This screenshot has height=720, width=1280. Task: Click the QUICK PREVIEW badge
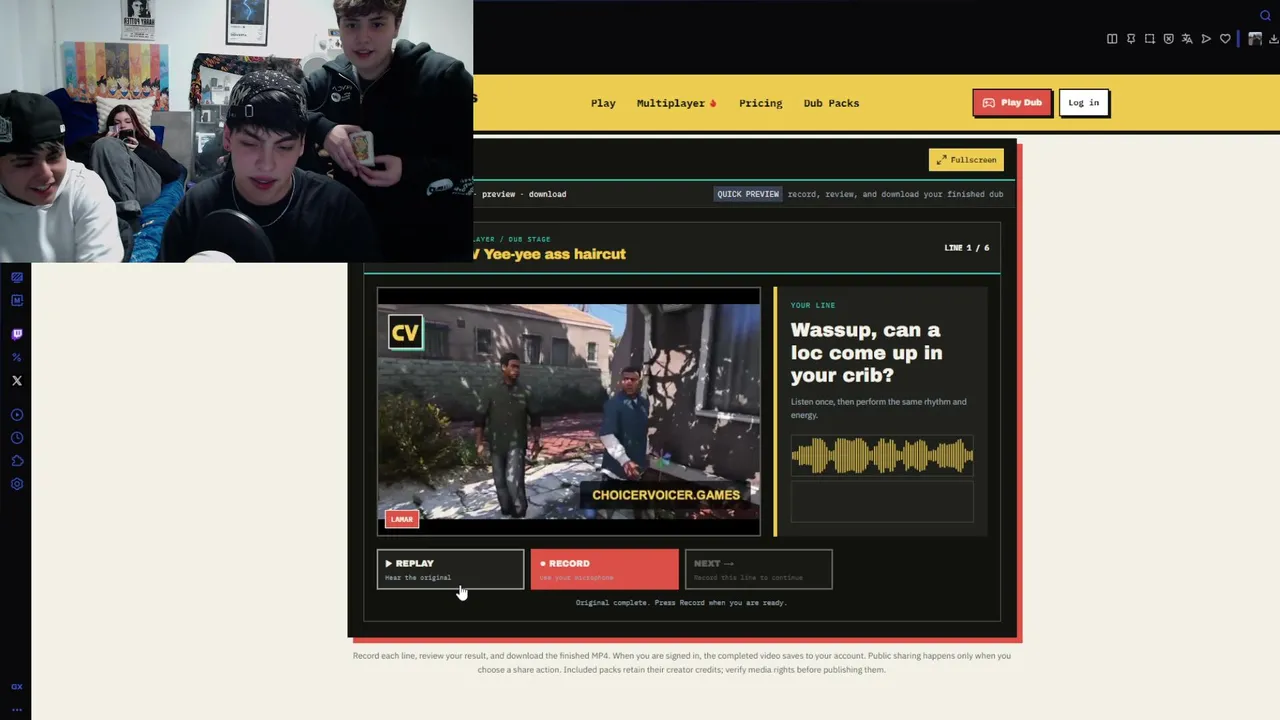[748, 194]
